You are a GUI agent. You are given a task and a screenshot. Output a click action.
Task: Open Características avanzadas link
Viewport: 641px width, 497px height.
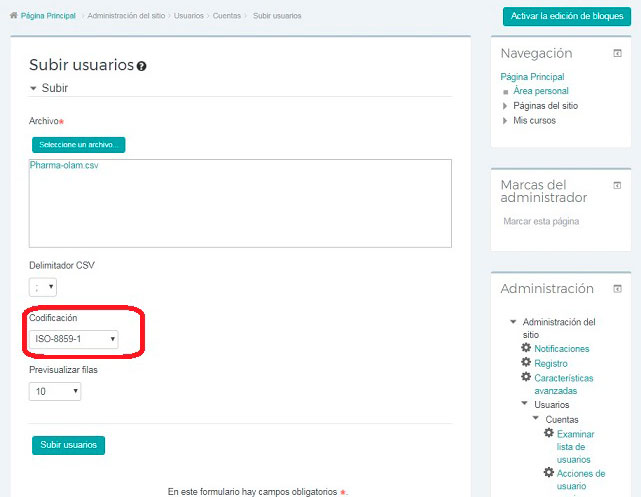coord(564,384)
